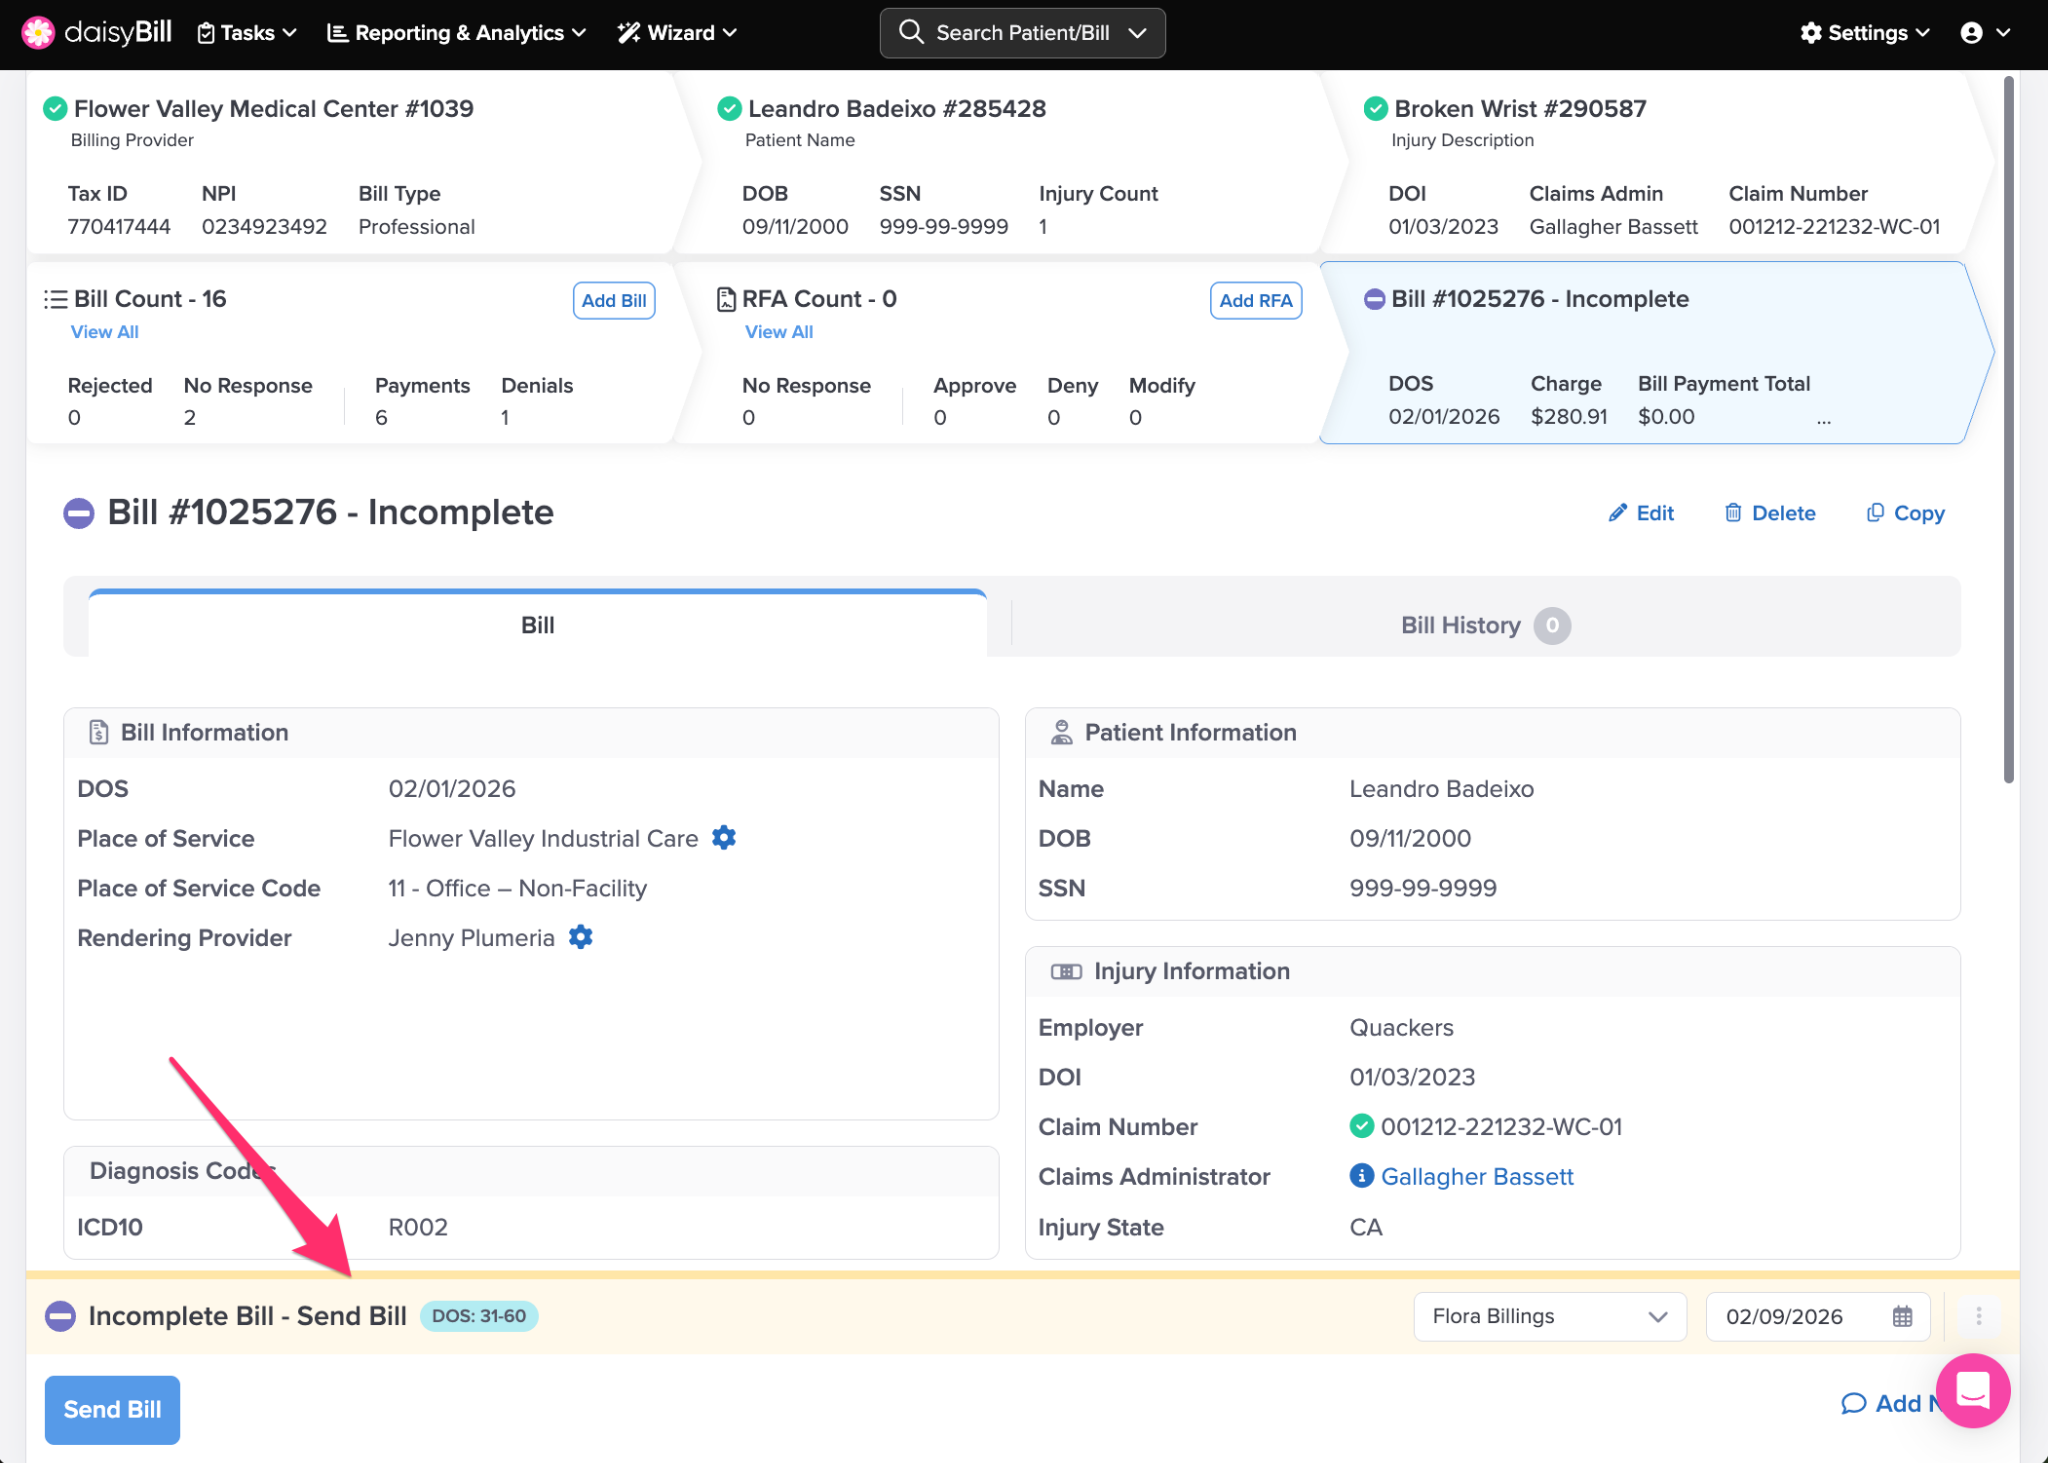
Task: Open the intercom chat bubble icon
Action: 1972,1390
